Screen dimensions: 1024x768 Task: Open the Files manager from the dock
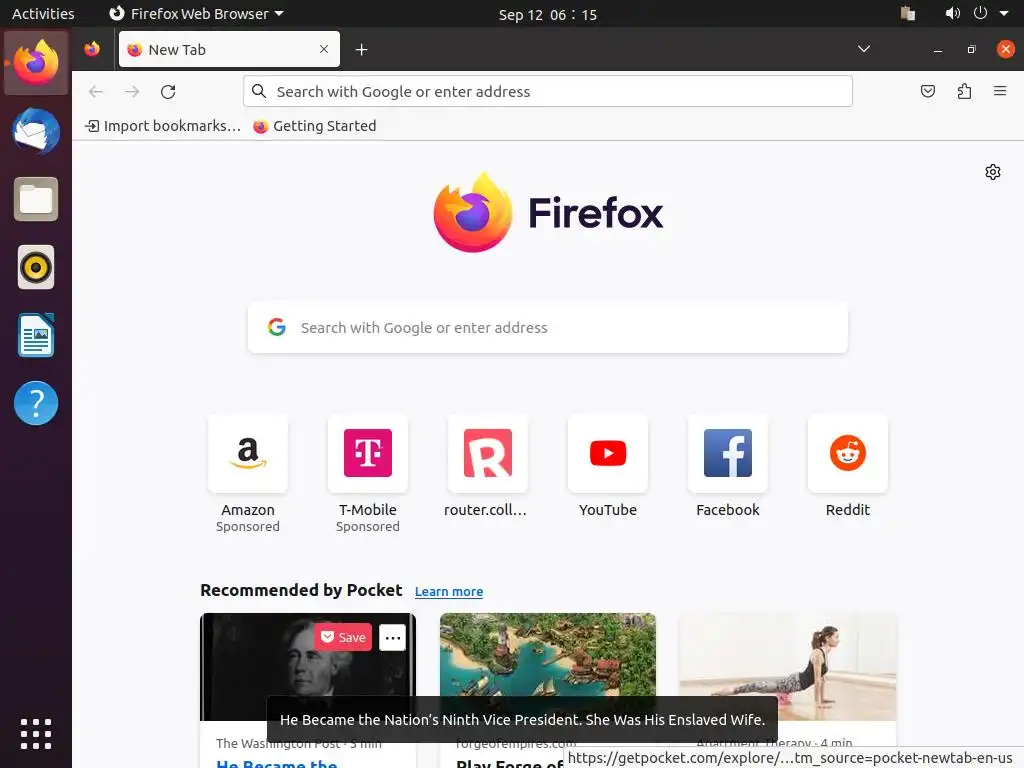36,199
